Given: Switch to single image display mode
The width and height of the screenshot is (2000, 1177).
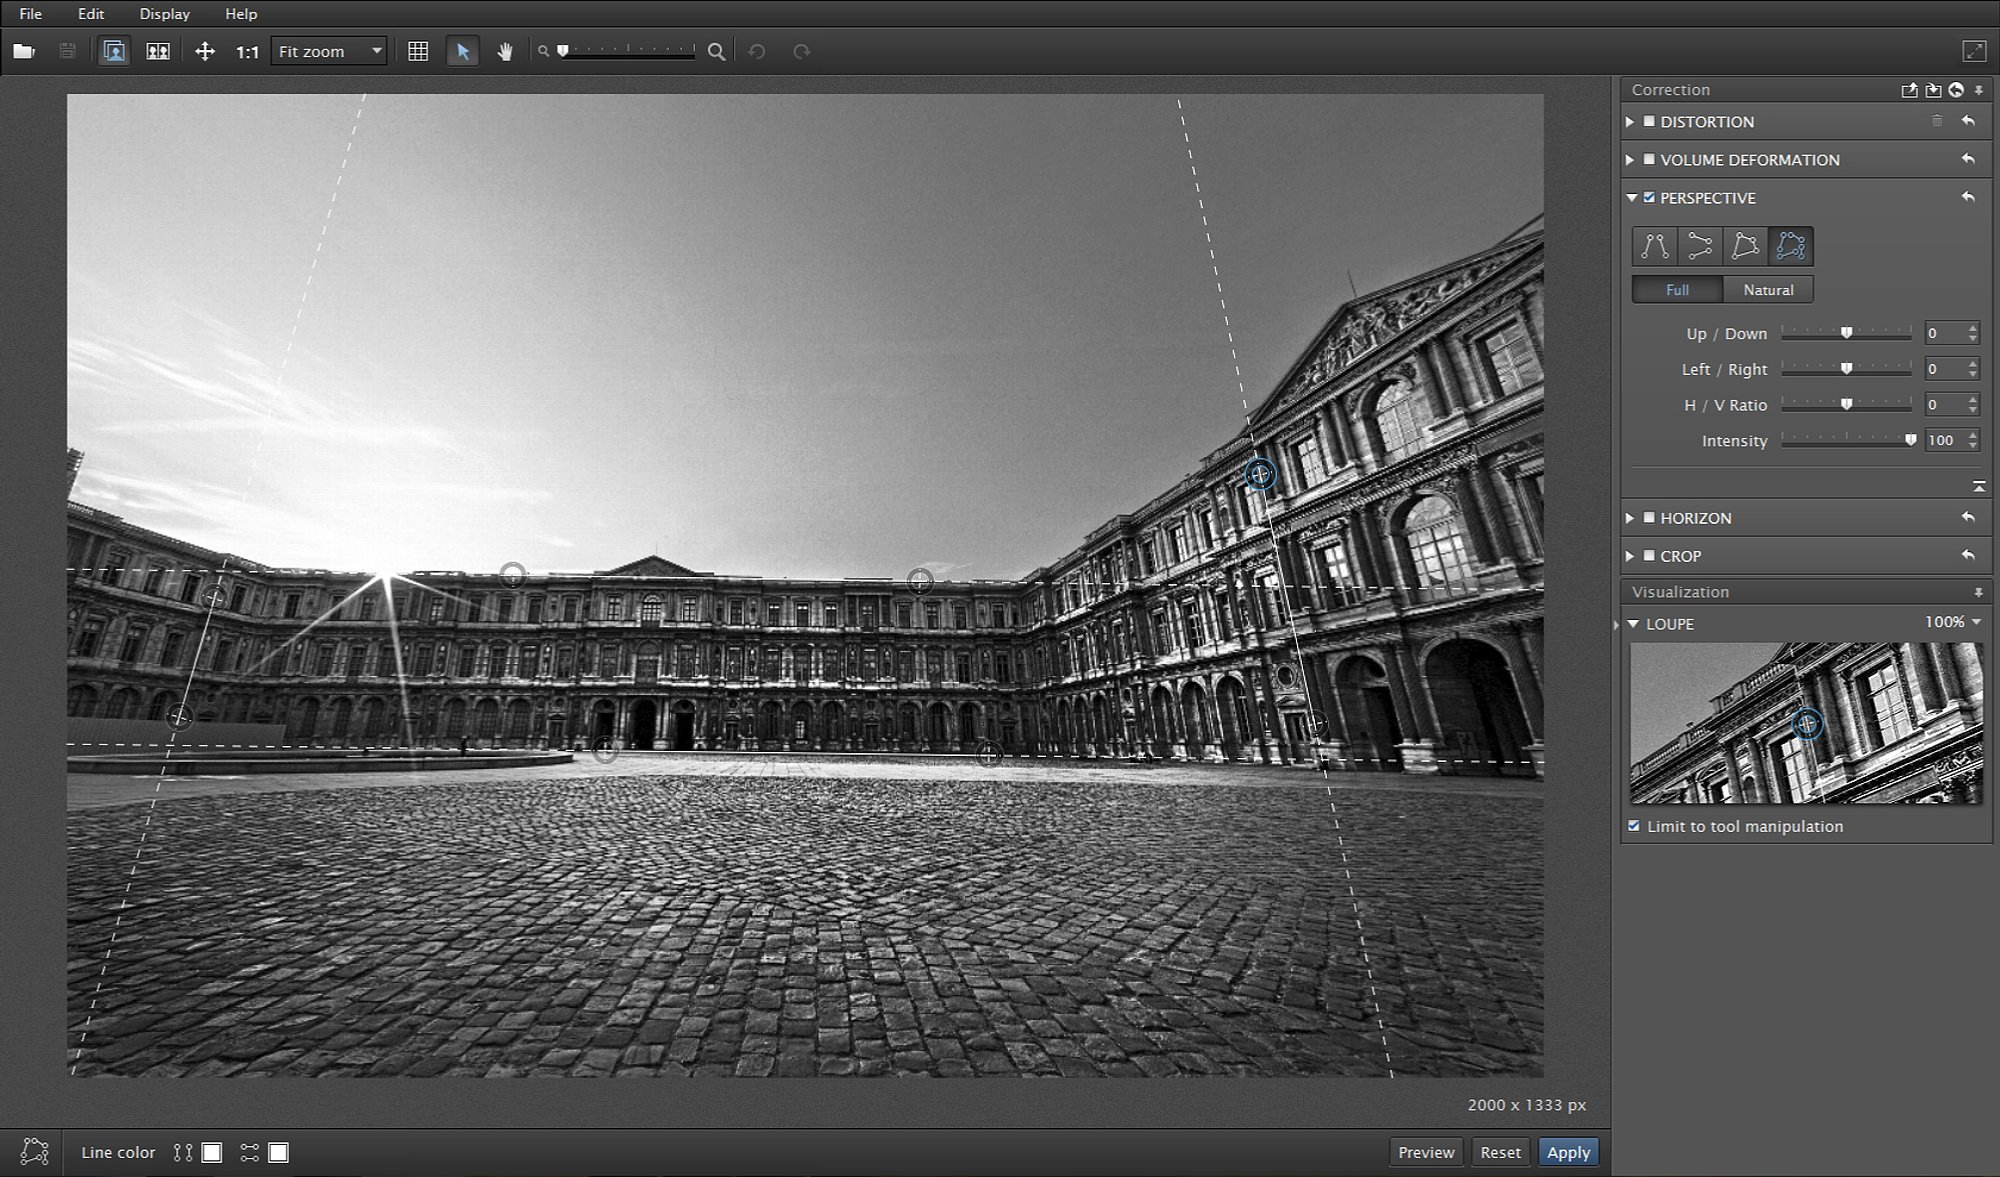Looking at the screenshot, I should 114,51.
